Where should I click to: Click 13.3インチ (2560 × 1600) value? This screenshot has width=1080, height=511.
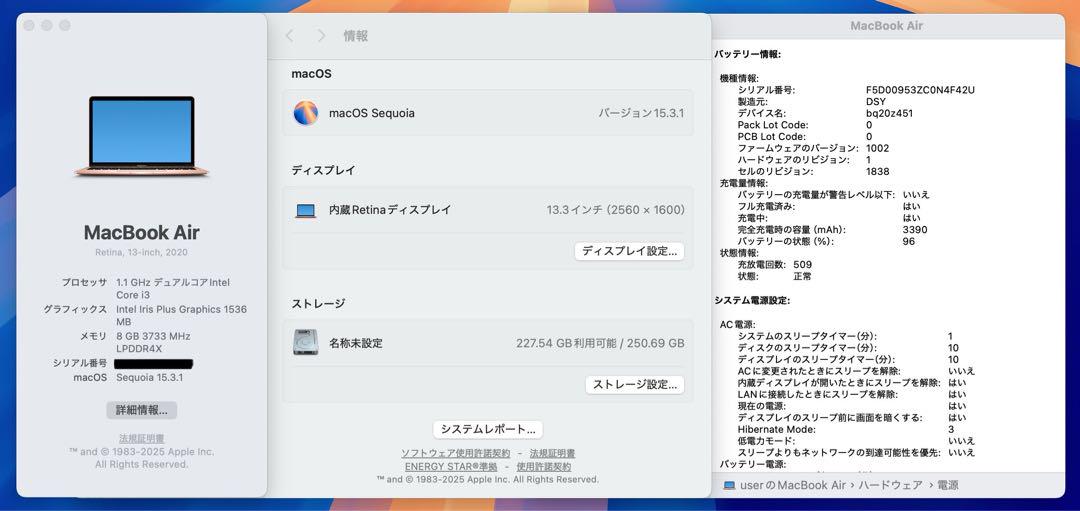click(616, 209)
